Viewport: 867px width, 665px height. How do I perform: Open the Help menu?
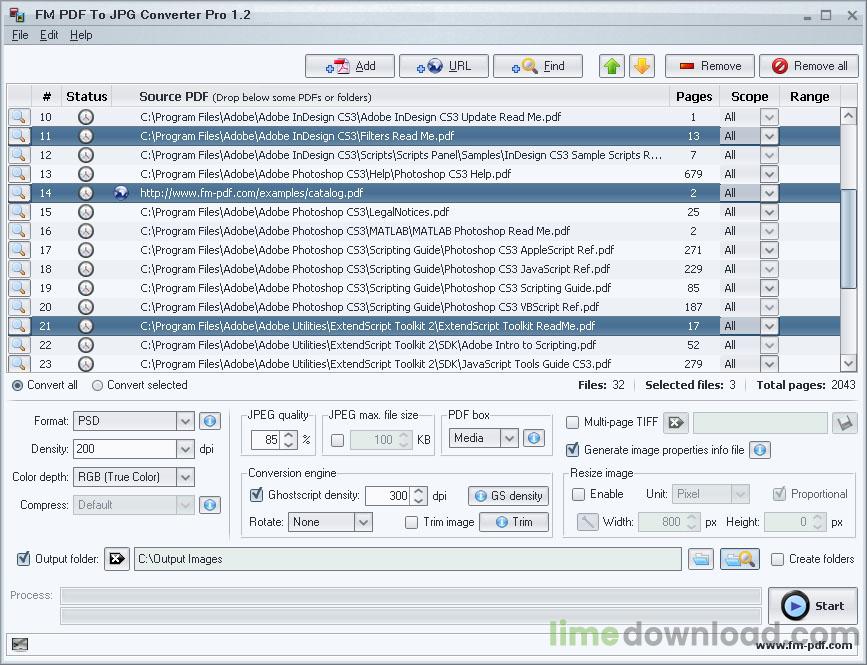click(x=82, y=35)
